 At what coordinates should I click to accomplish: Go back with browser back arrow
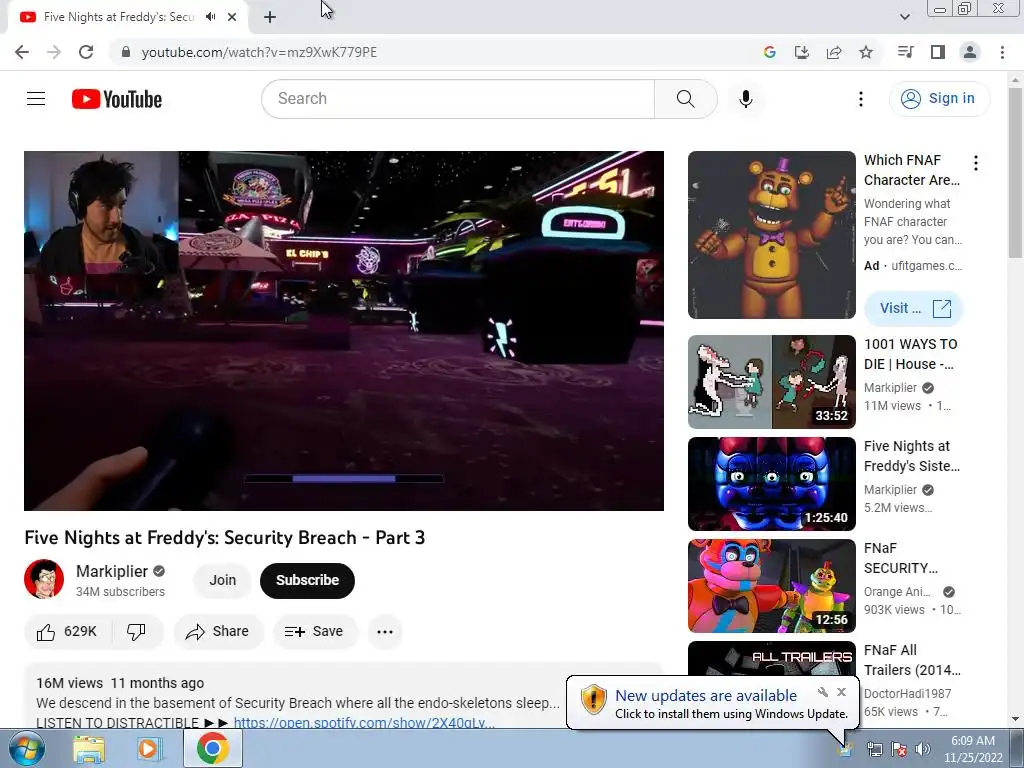(x=22, y=52)
